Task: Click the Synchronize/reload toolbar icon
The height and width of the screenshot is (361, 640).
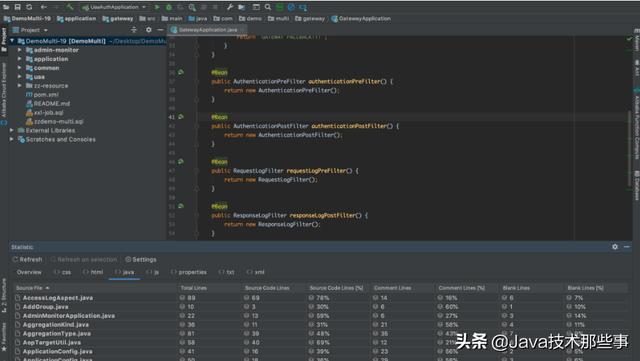Action: (29, 7)
